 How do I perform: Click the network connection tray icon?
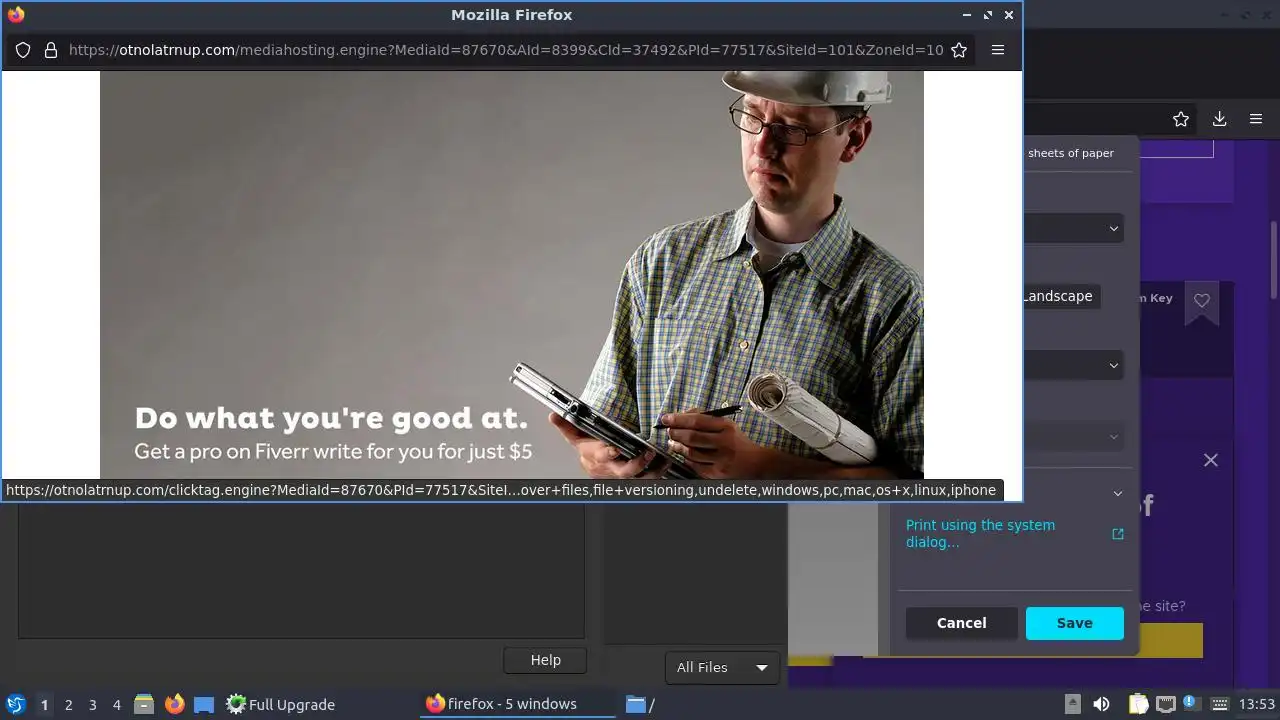point(1166,704)
